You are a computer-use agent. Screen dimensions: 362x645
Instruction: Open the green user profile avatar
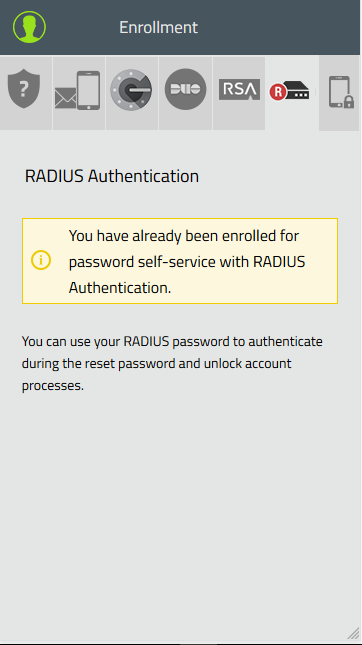coord(29,27)
